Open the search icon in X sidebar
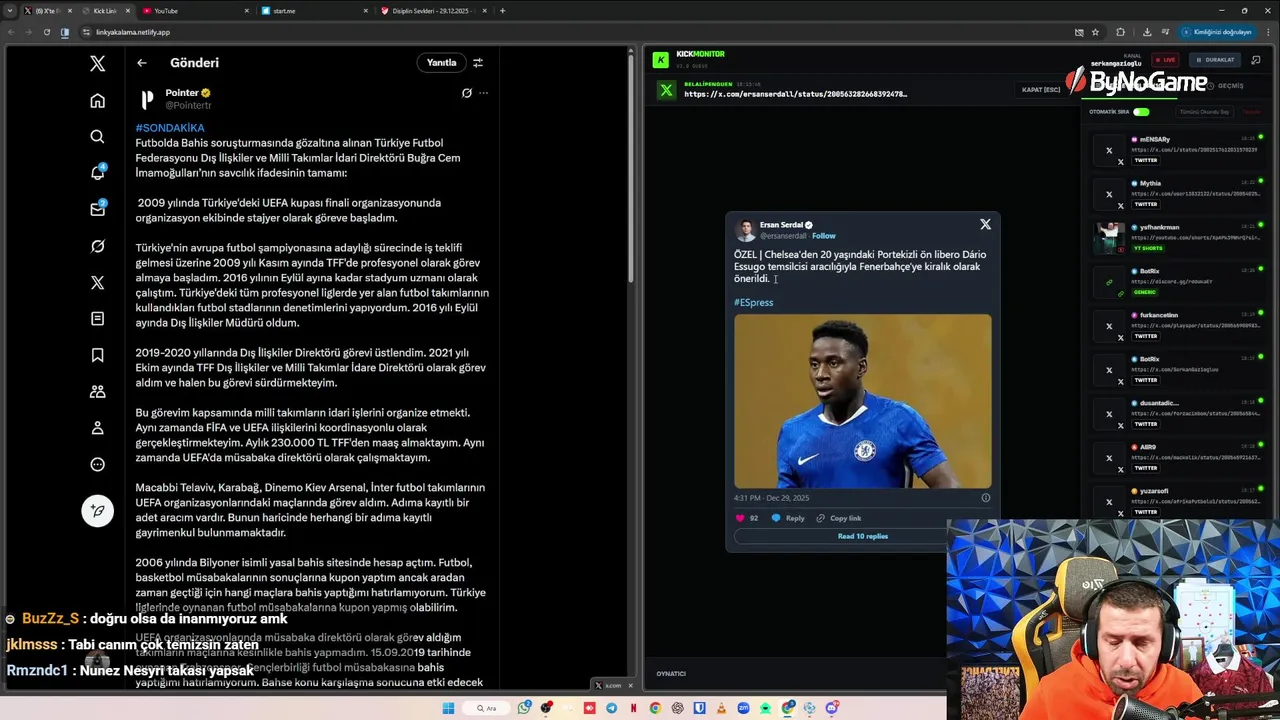 97,136
